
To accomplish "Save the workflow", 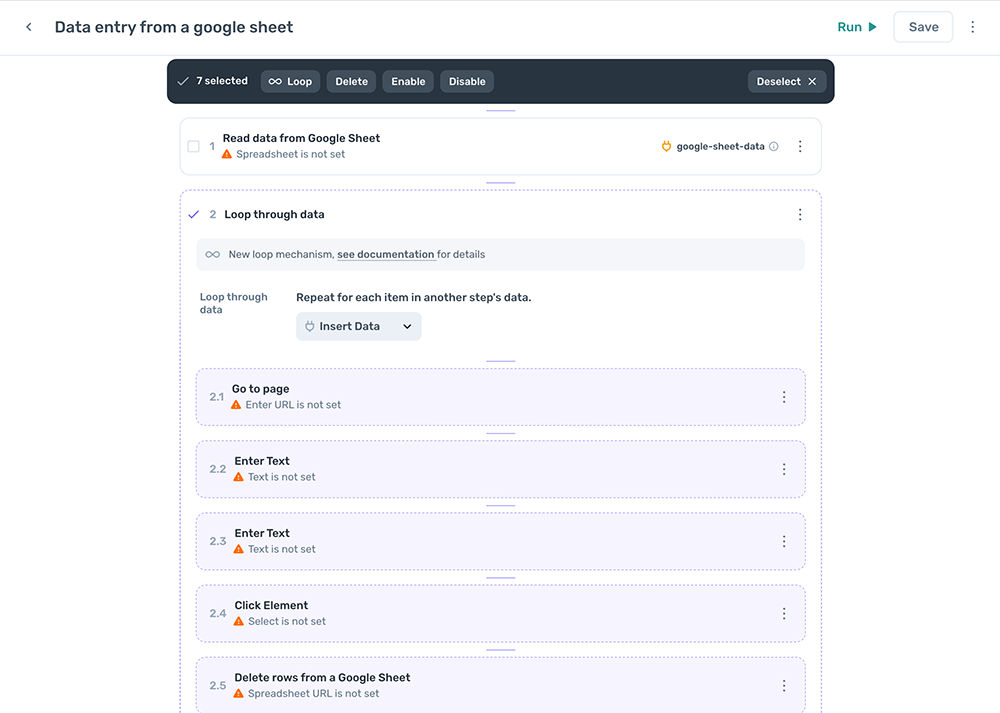I will pos(922,27).
